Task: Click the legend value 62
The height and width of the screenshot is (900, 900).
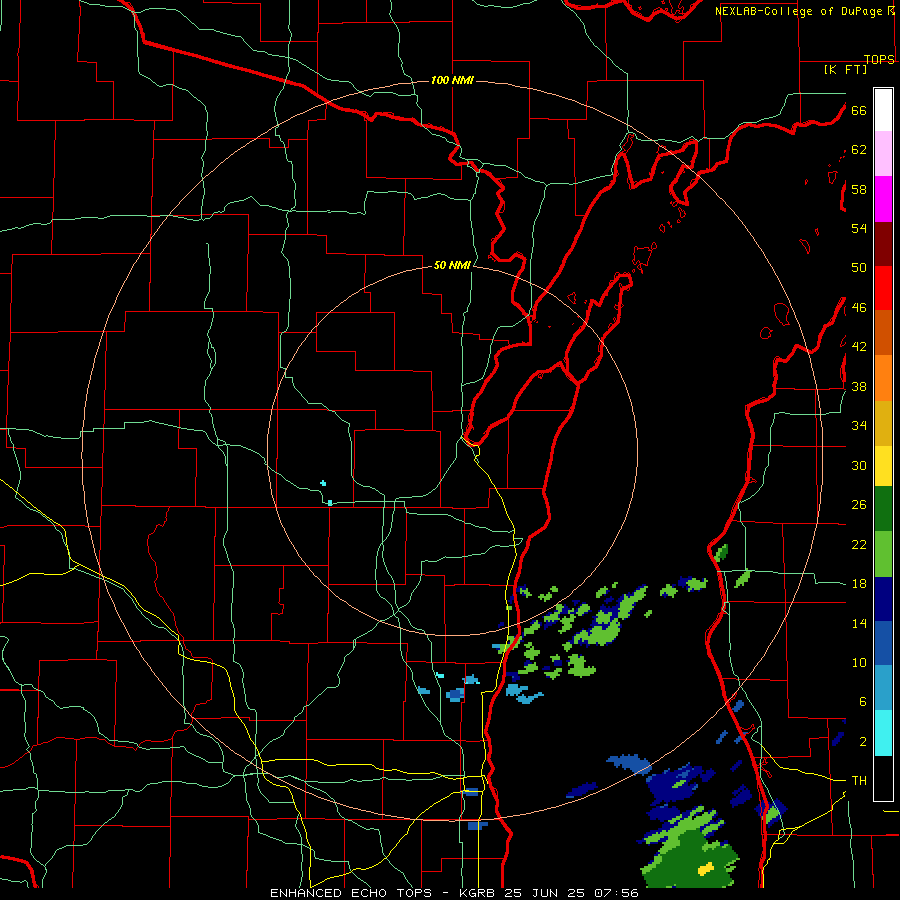Action: coord(859,150)
